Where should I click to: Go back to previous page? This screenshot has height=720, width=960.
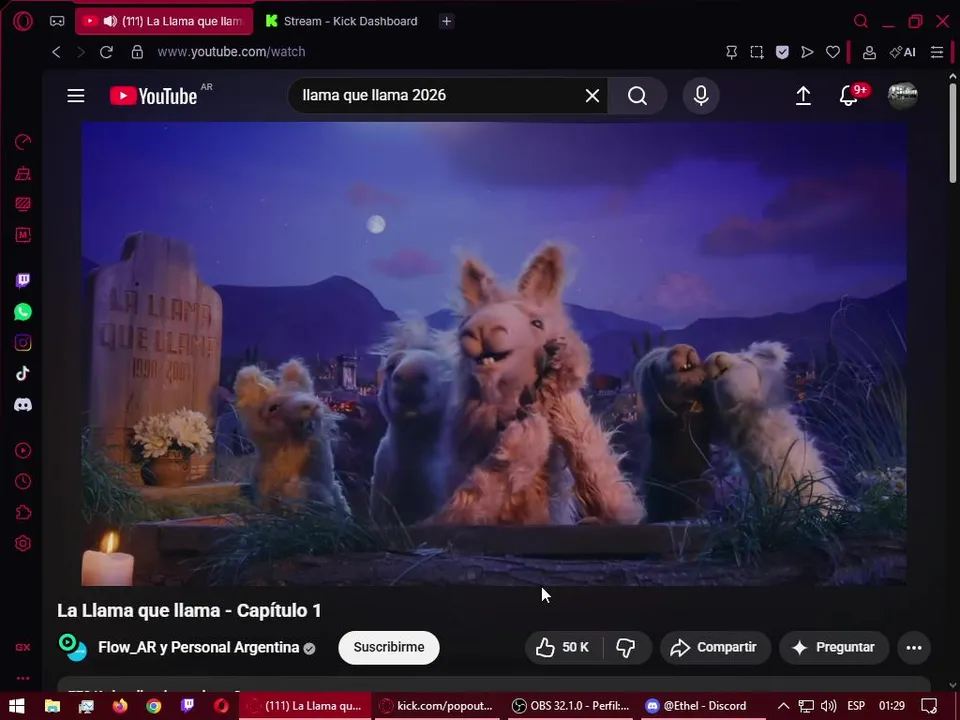coord(56,52)
